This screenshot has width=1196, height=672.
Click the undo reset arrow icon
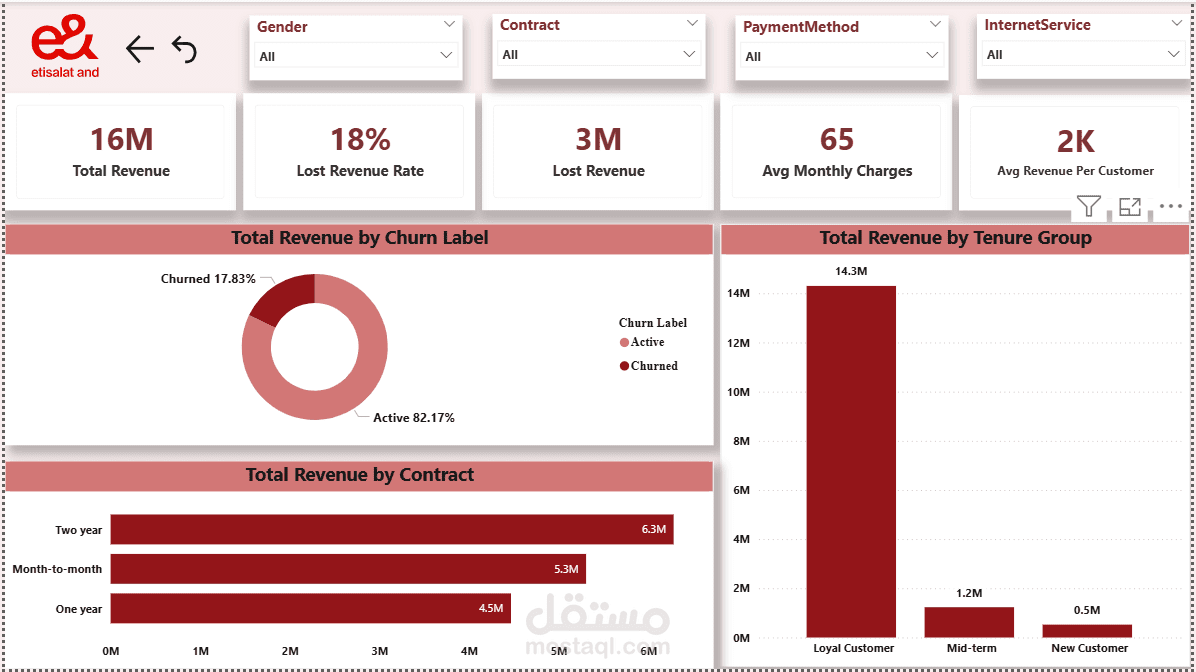[x=185, y=50]
